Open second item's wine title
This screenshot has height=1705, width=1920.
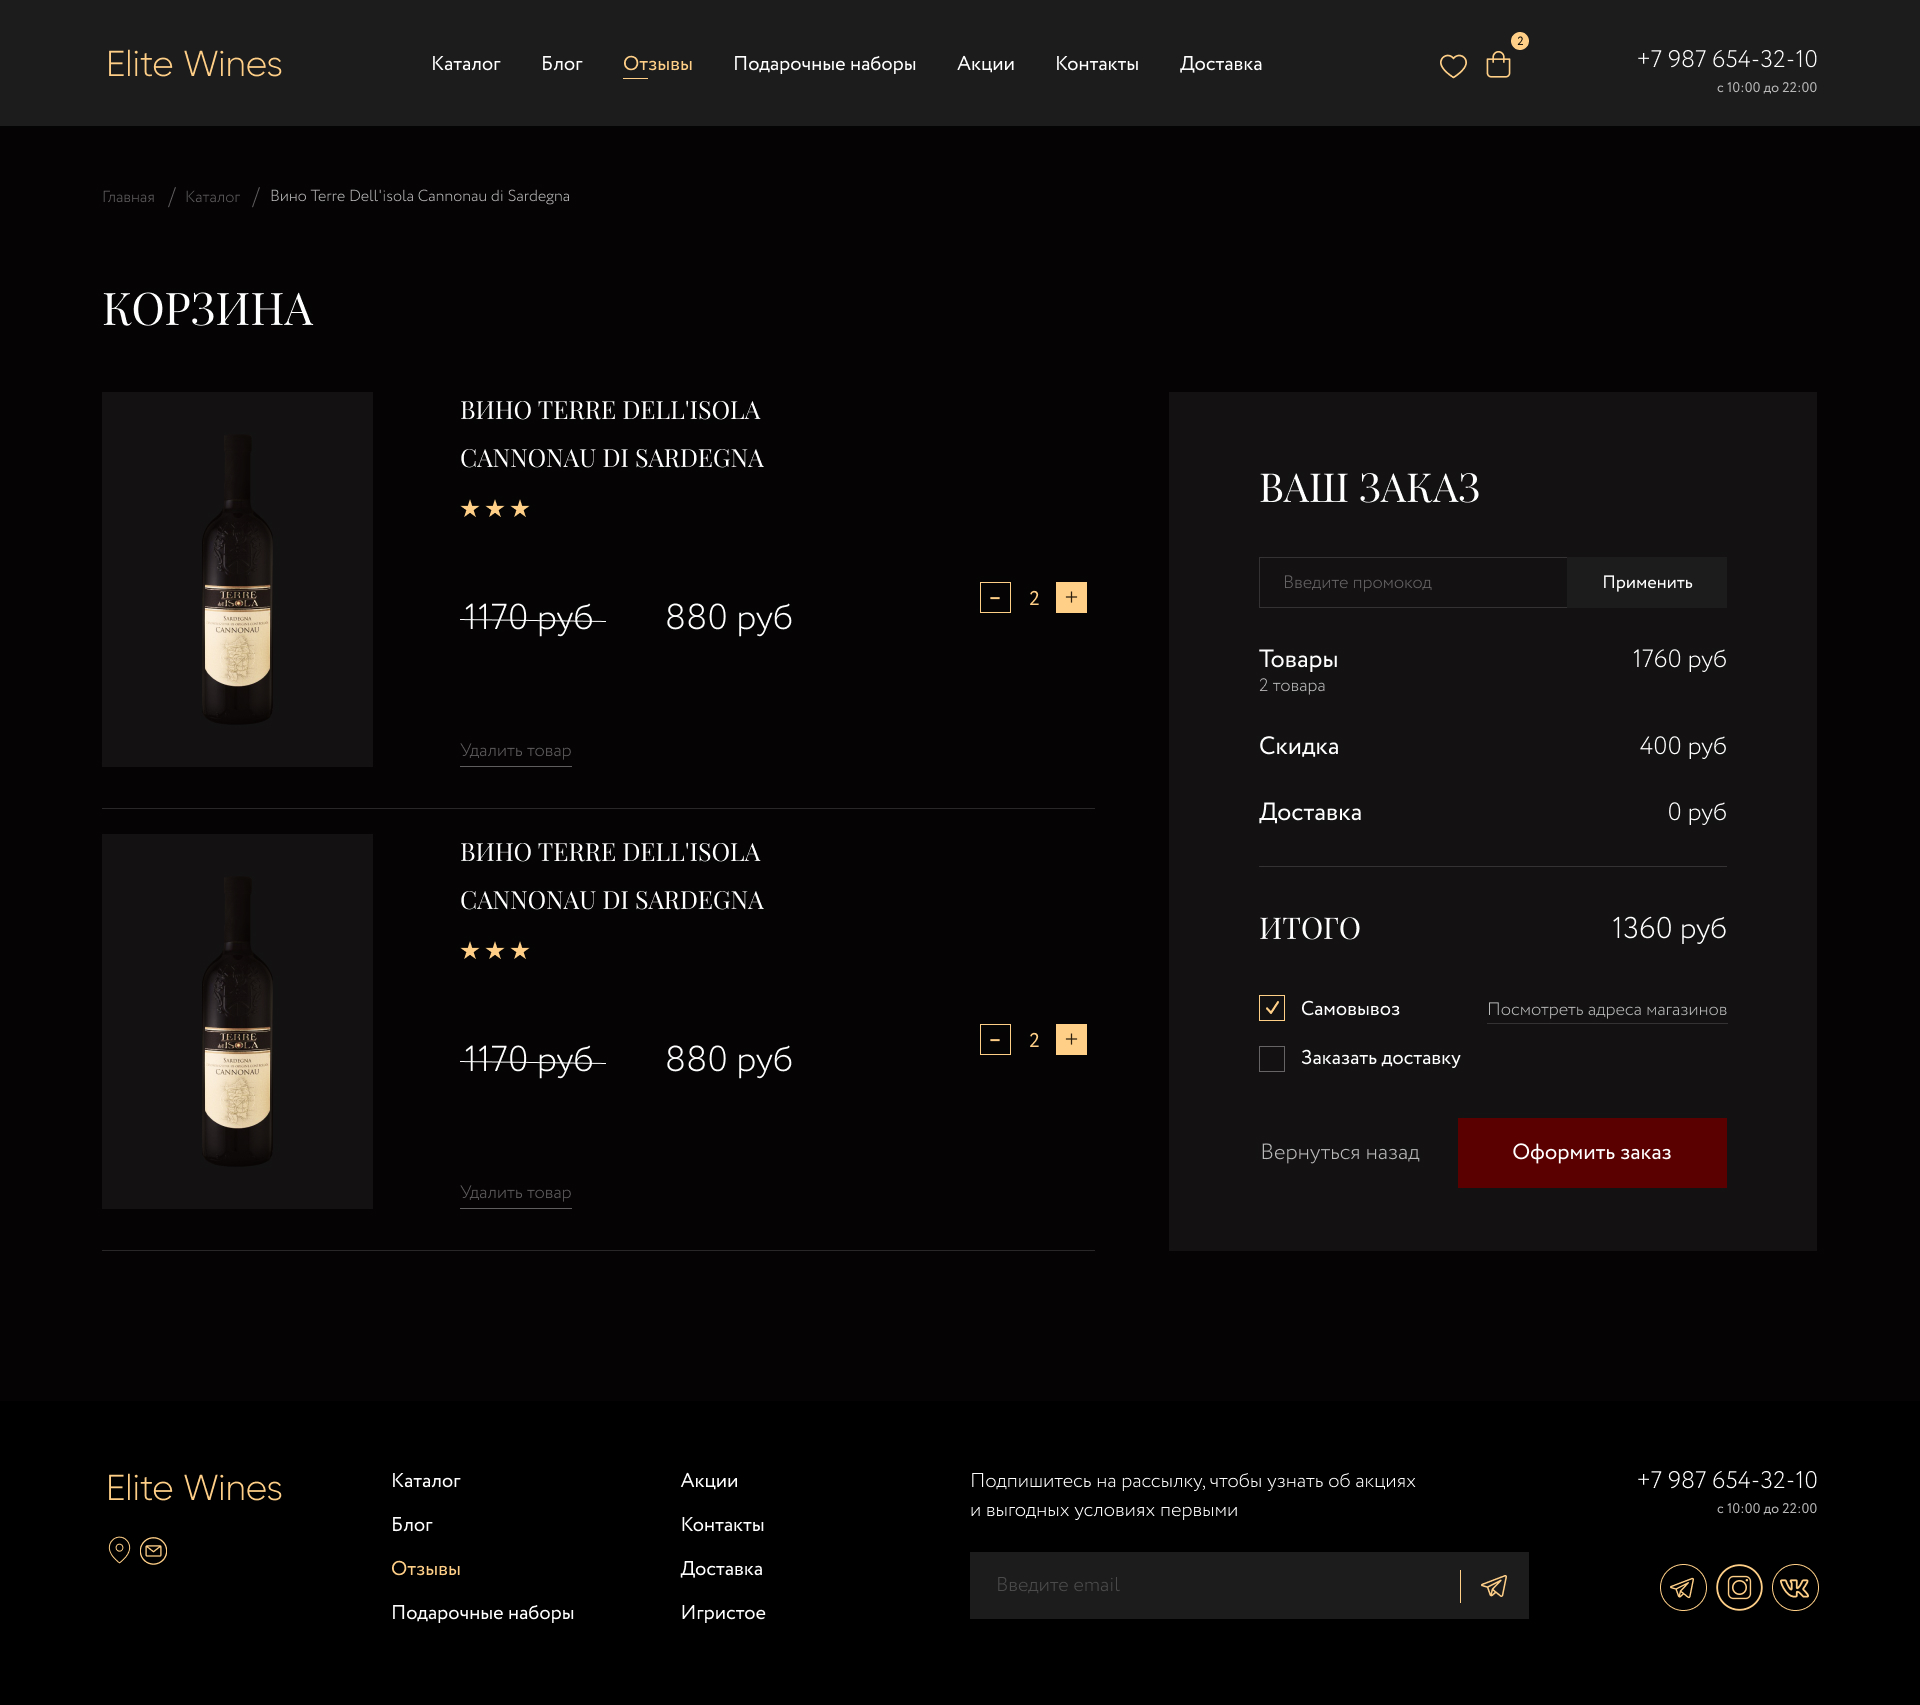coord(612,876)
